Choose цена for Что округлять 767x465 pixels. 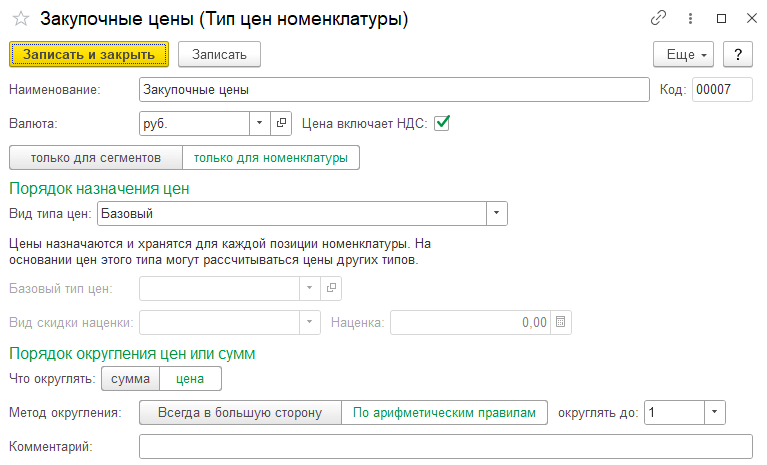coord(190,379)
